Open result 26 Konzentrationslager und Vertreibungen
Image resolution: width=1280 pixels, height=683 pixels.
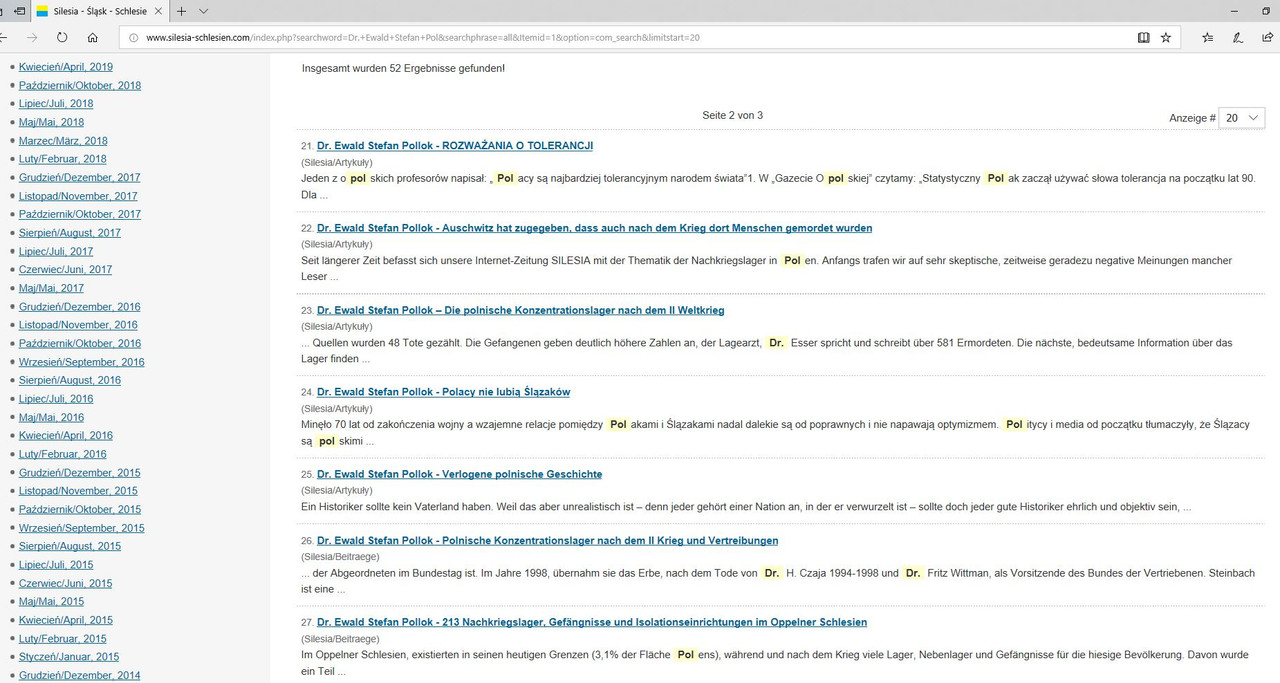coord(547,540)
